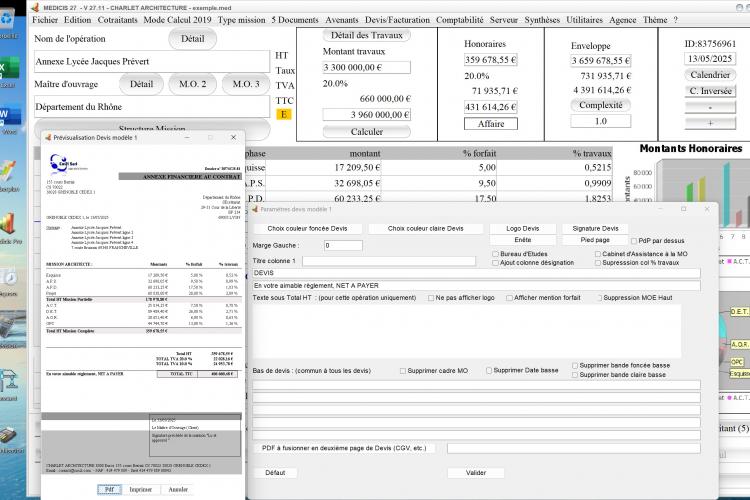Choose dark color via Choix couleur foncée Devis
The width and height of the screenshot is (750, 500).
pos(307,229)
